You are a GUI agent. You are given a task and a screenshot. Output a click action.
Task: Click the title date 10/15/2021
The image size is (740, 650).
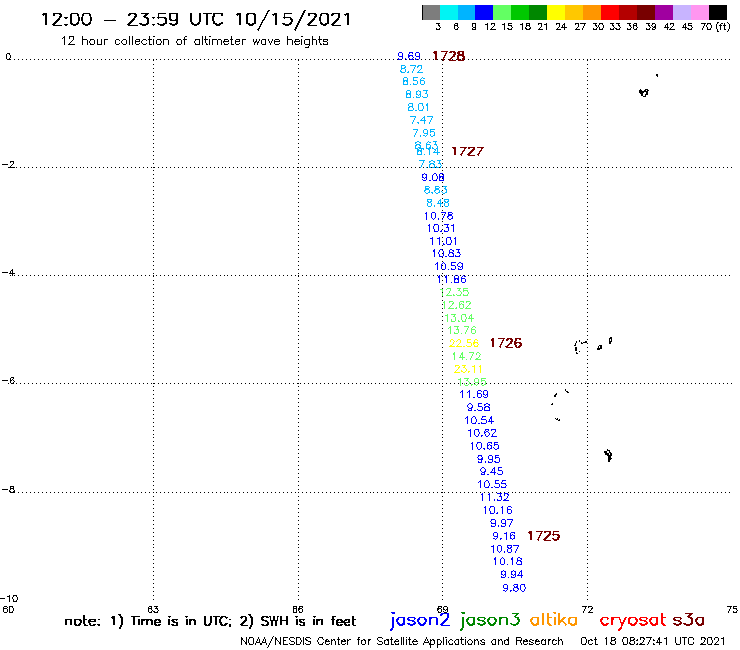pyautogui.click(x=293, y=19)
